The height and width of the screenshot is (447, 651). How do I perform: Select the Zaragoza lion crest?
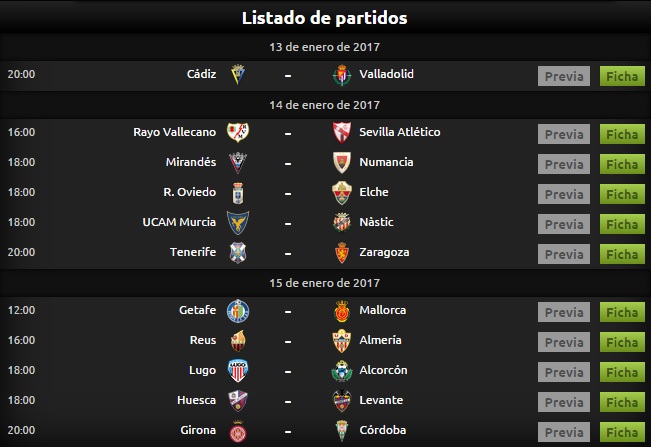coord(342,253)
